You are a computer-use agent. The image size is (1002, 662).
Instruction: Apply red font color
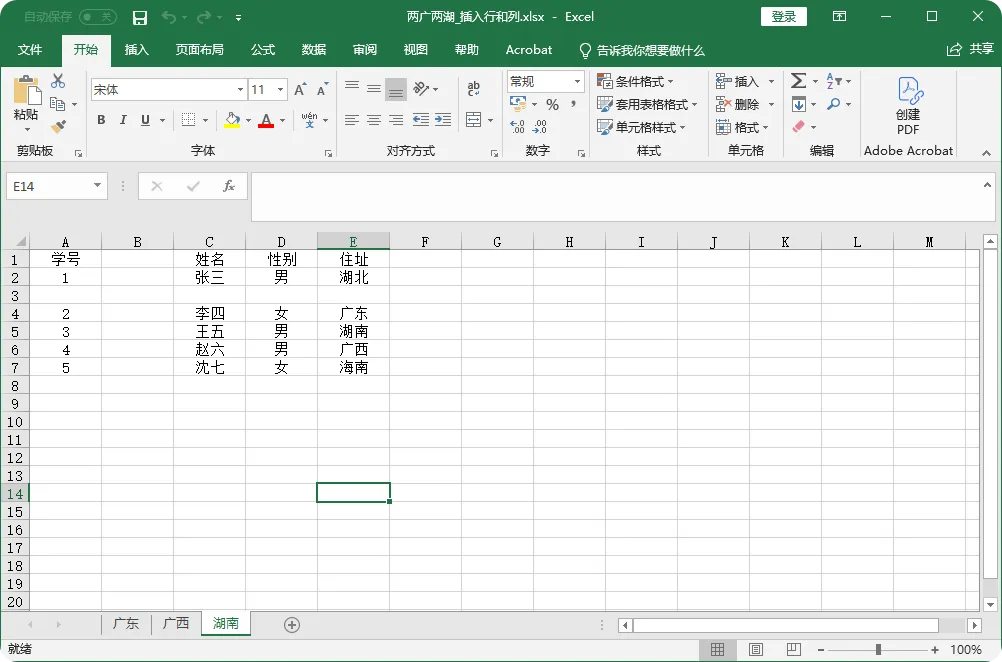click(x=266, y=120)
